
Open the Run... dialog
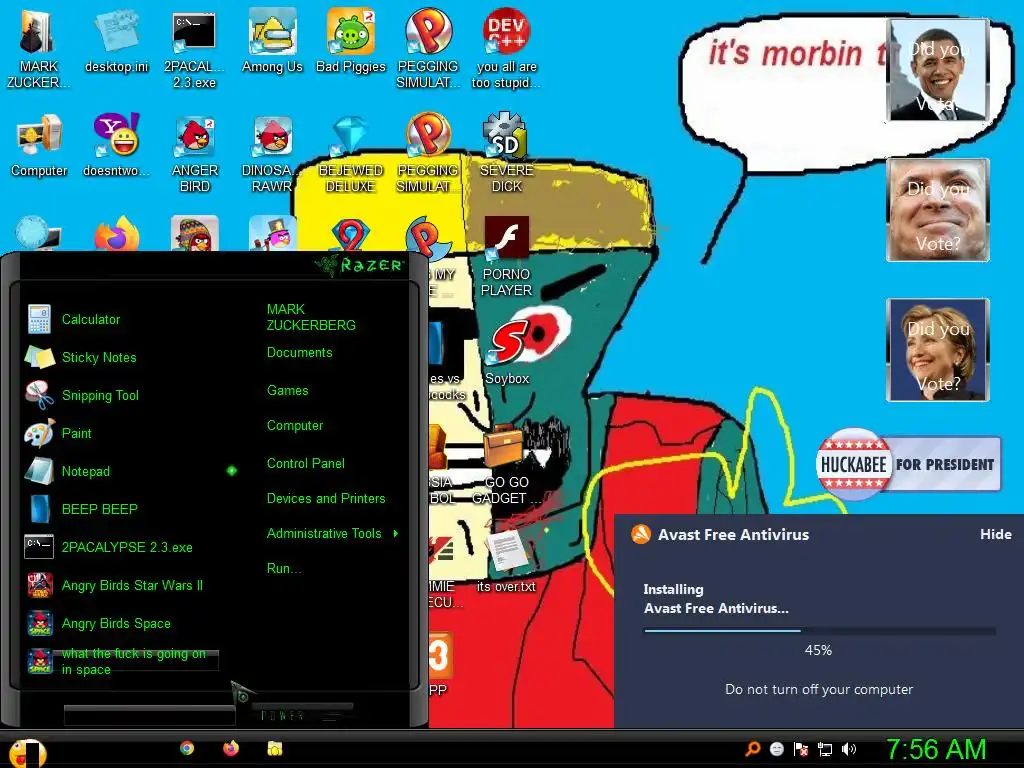coord(284,569)
